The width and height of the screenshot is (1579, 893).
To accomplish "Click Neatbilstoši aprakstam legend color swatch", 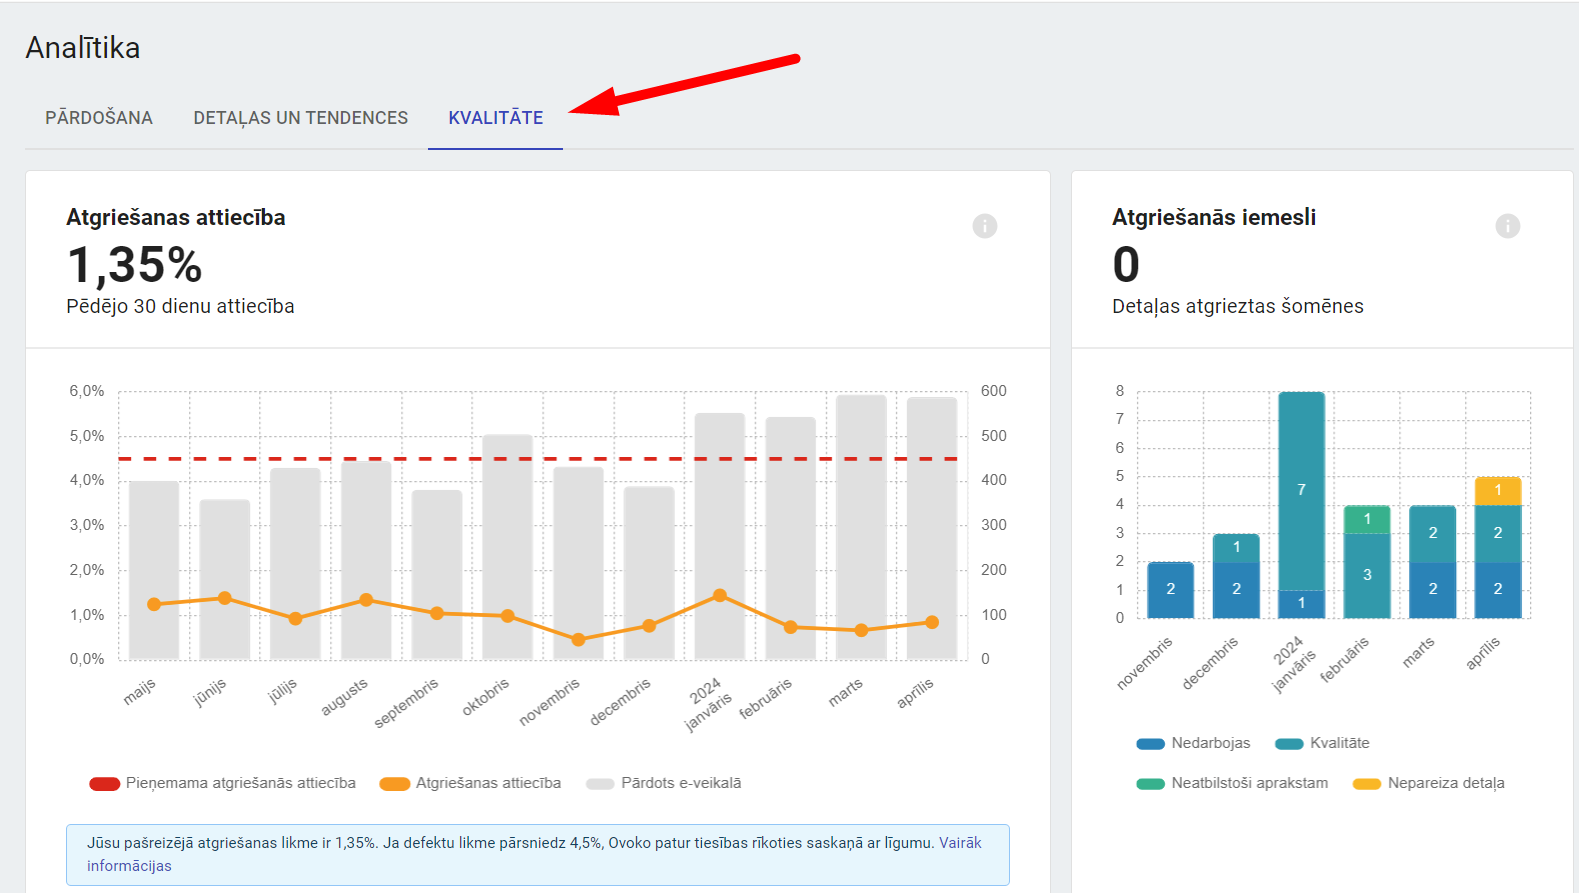I will tap(1150, 784).
